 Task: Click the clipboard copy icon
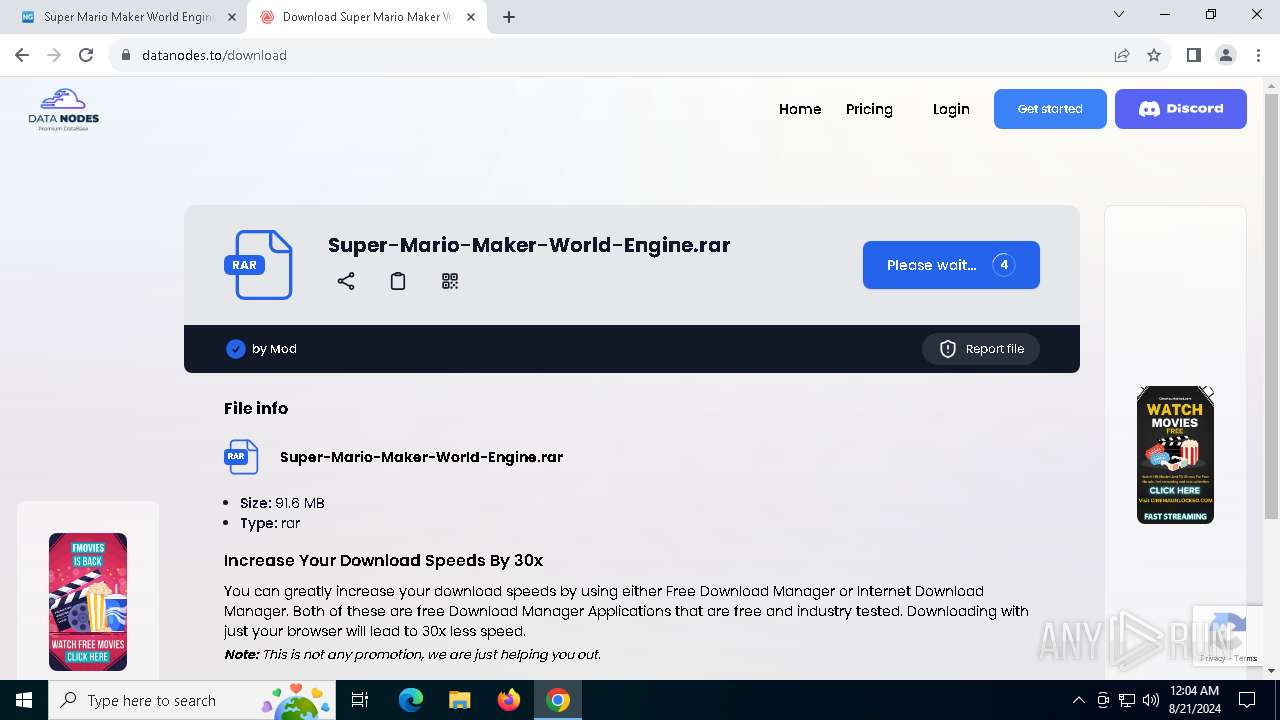398,281
